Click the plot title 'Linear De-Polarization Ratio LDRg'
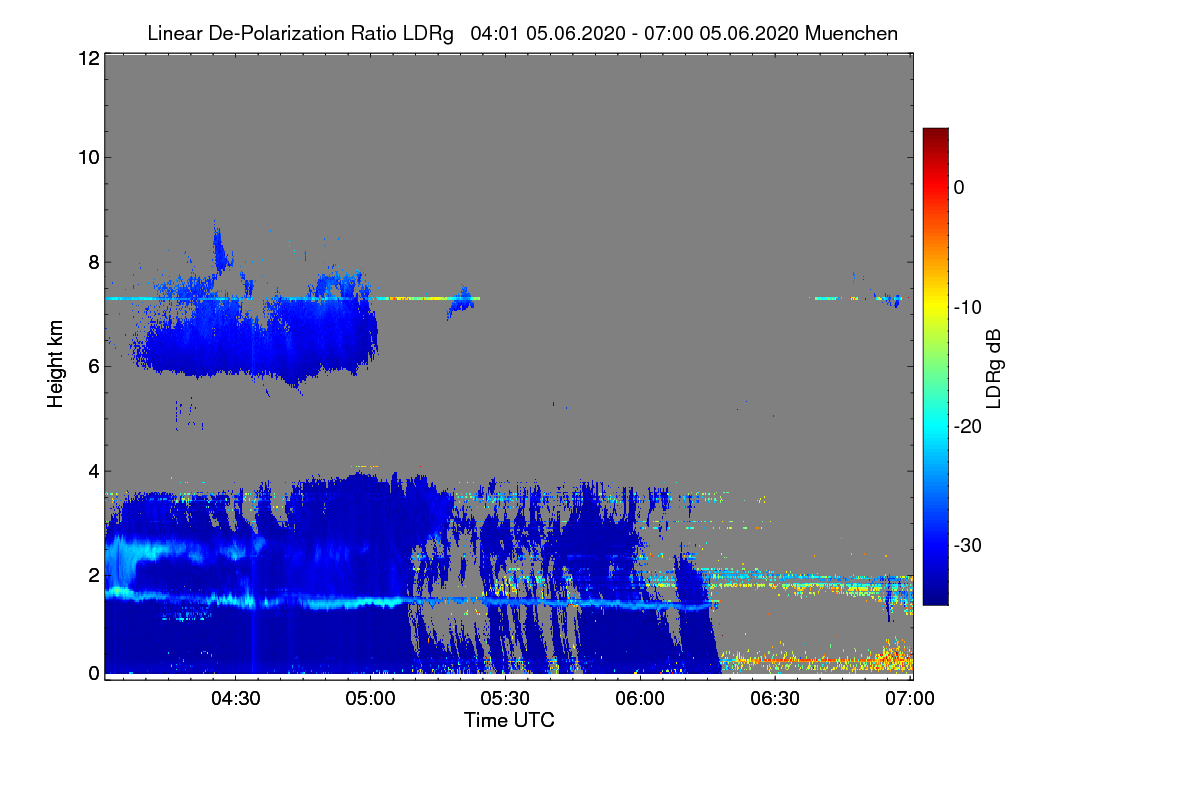The image size is (1200, 800). [x=300, y=33]
